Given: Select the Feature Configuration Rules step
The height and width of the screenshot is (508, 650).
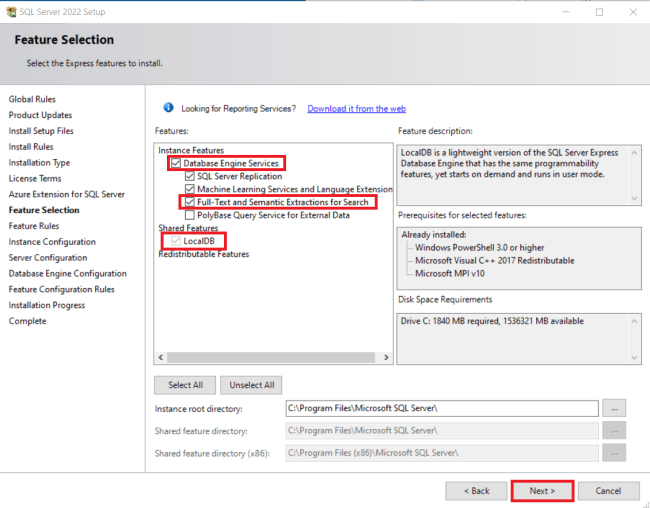Looking at the screenshot, I should (62, 289).
